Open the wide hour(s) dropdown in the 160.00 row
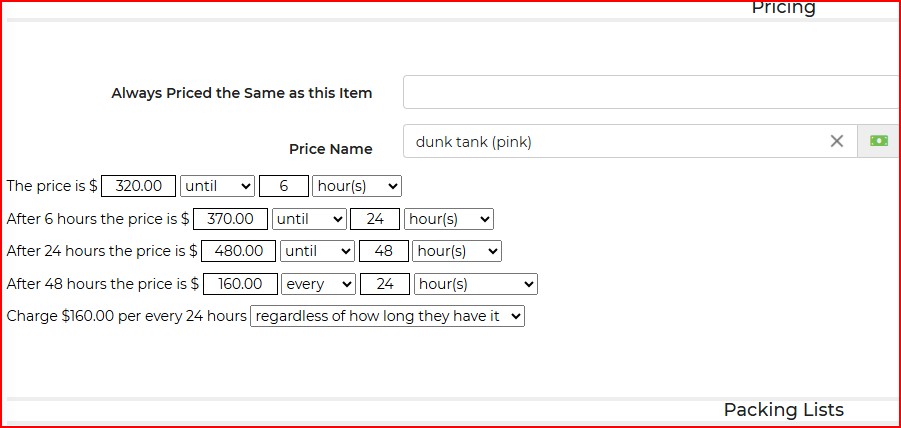This screenshot has height=428, width=901. [475, 284]
